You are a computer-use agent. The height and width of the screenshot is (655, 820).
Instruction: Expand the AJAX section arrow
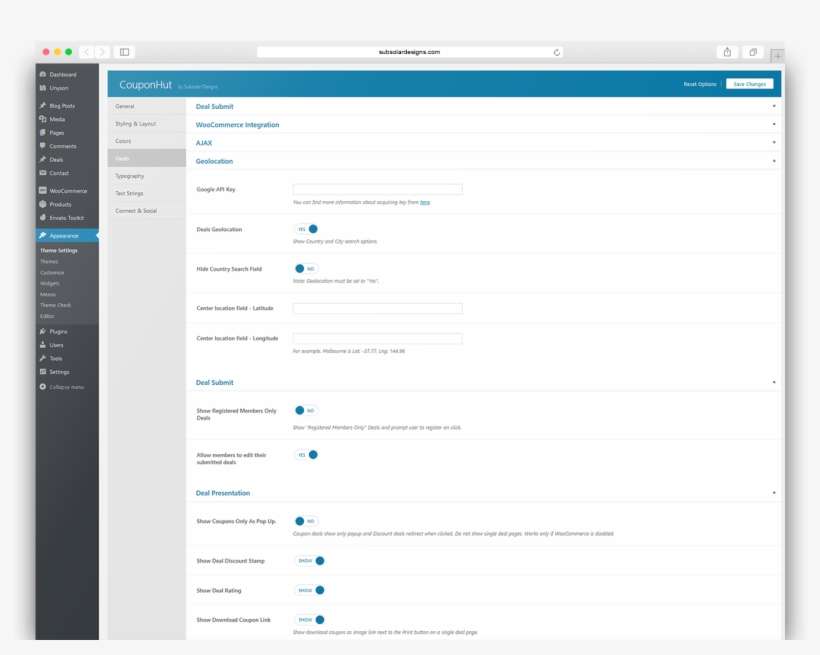click(x=774, y=143)
